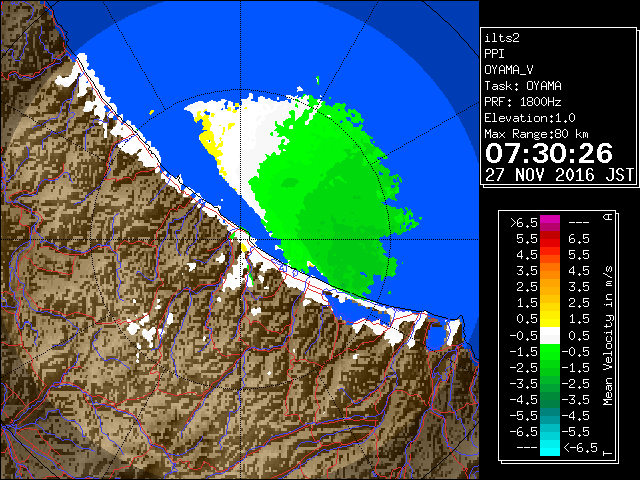Image resolution: width=640 pixels, height=480 pixels.
Task: Click the 'OYAMA_V' product name
Action: tap(509, 70)
